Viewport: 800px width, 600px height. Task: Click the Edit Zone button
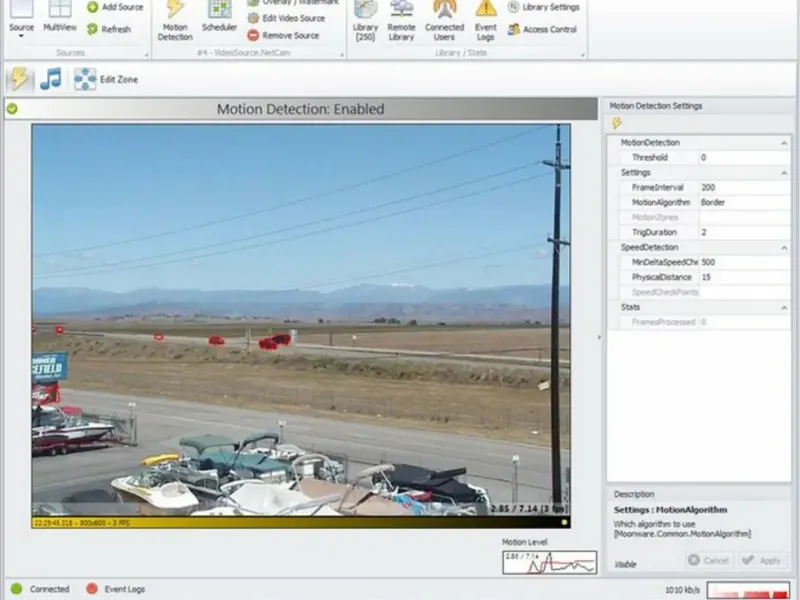click(x=106, y=79)
